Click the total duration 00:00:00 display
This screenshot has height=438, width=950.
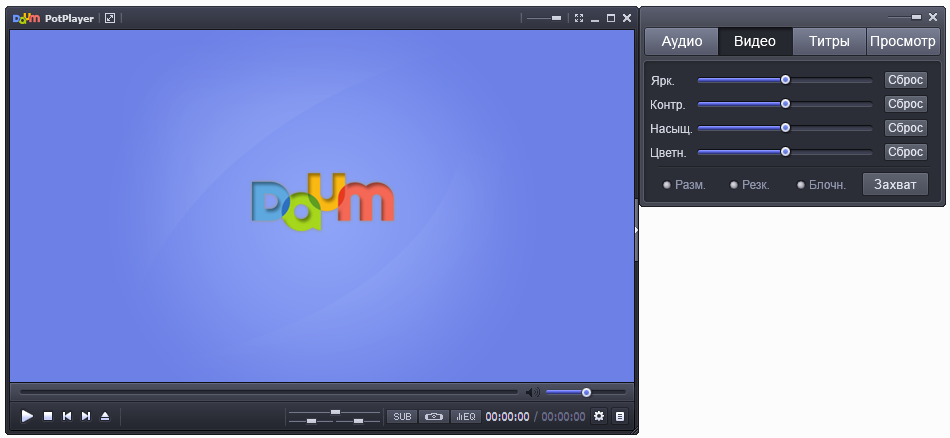coord(563,417)
